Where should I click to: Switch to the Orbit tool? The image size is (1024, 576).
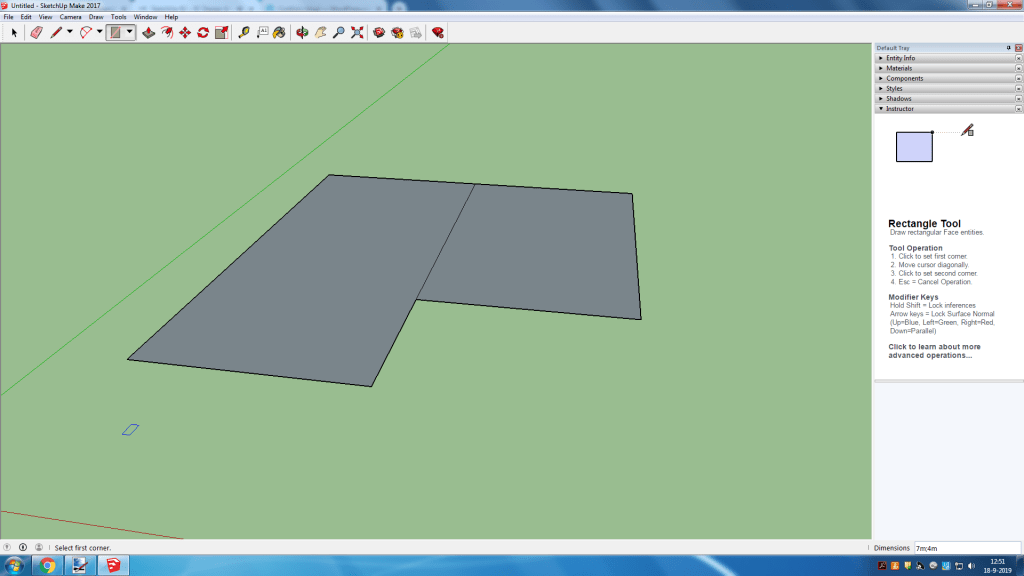[303, 33]
